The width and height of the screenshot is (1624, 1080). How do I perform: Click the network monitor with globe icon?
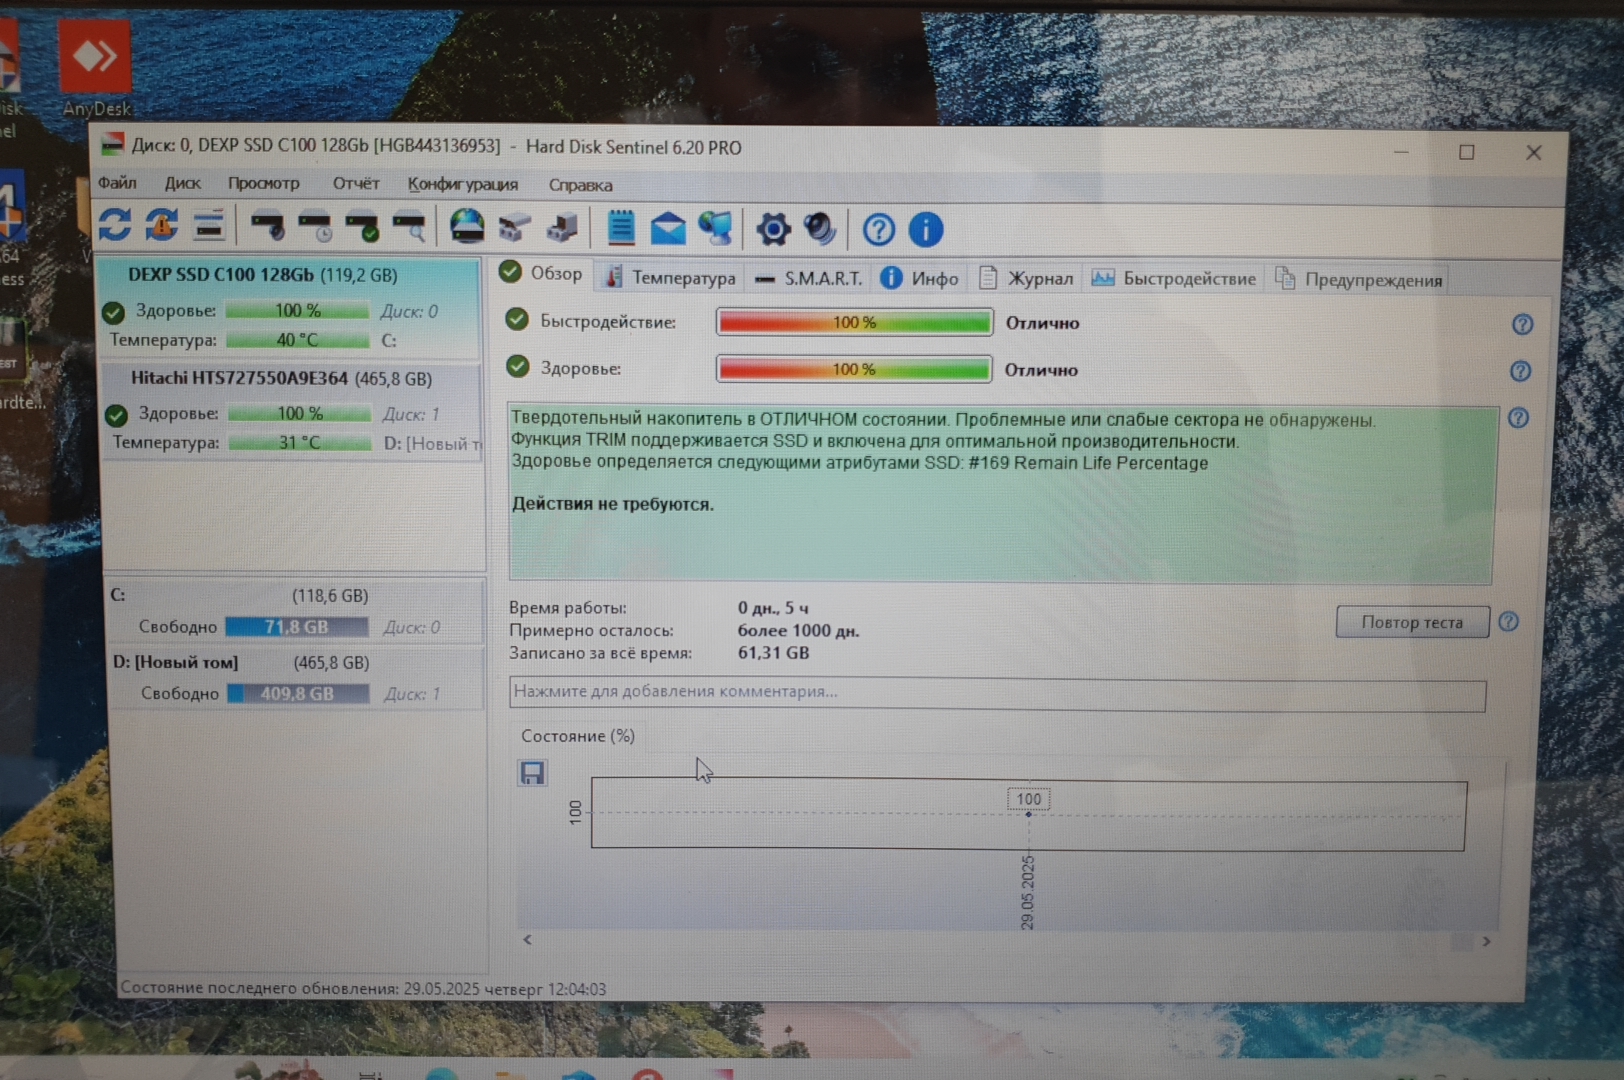[x=716, y=229]
